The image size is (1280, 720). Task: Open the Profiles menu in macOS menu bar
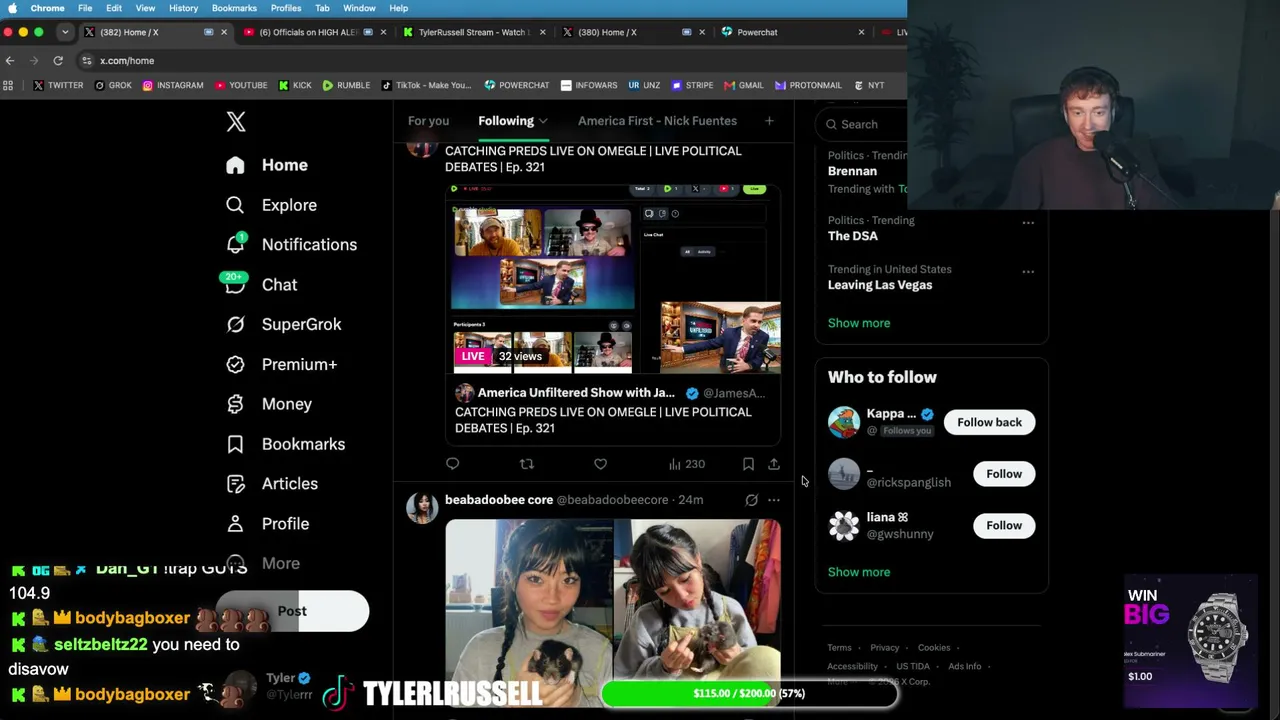click(x=286, y=8)
